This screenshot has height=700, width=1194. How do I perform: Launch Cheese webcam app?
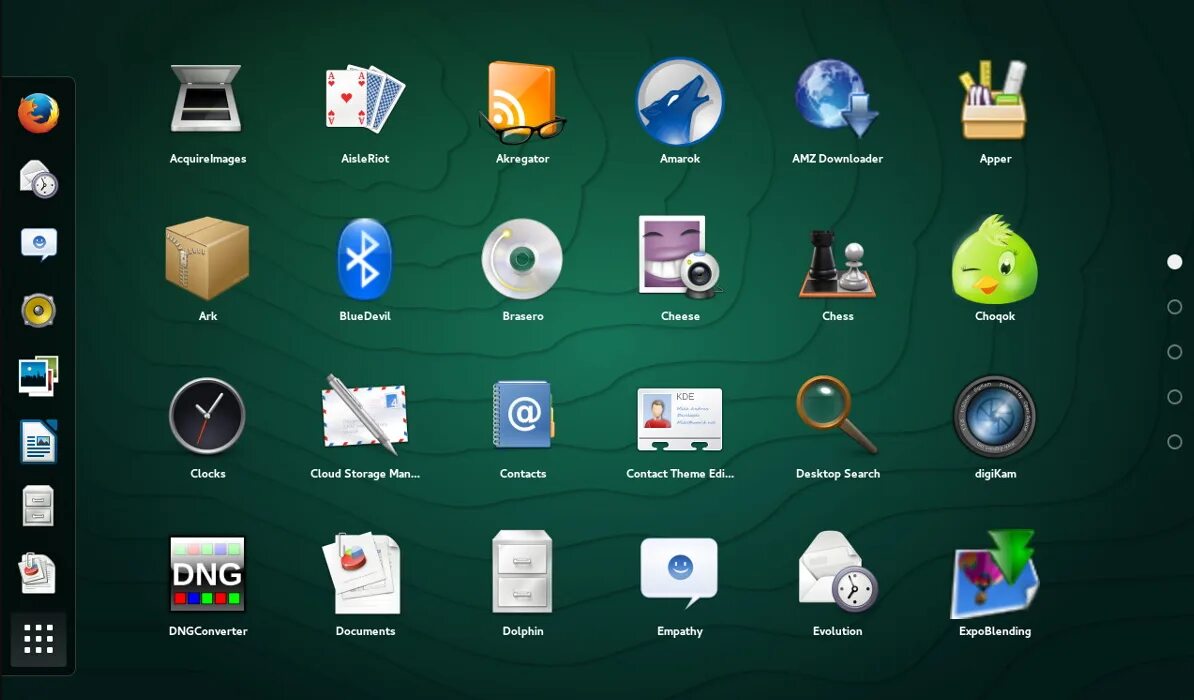[679, 257]
